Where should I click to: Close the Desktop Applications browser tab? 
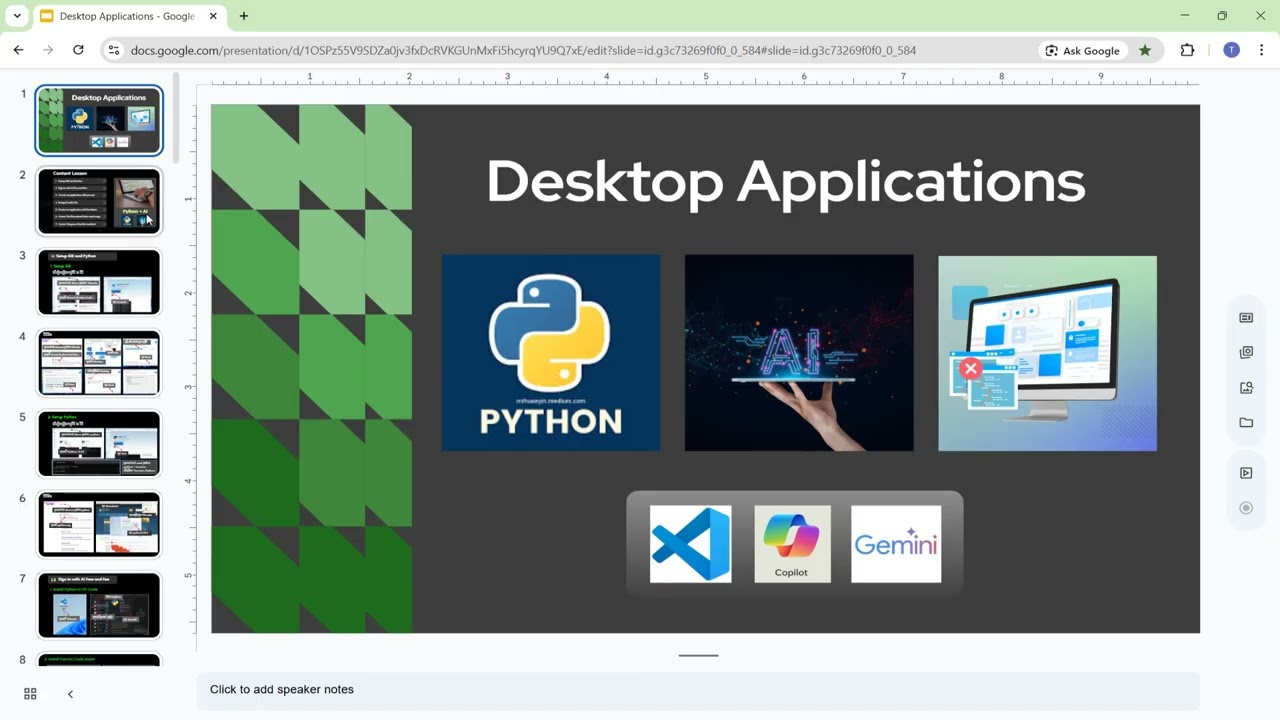click(x=214, y=16)
